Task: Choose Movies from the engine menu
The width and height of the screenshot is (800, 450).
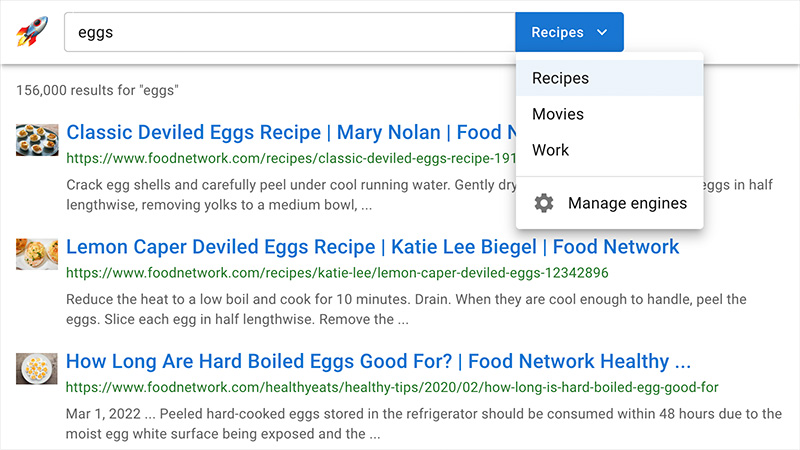Action: (x=610, y=114)
